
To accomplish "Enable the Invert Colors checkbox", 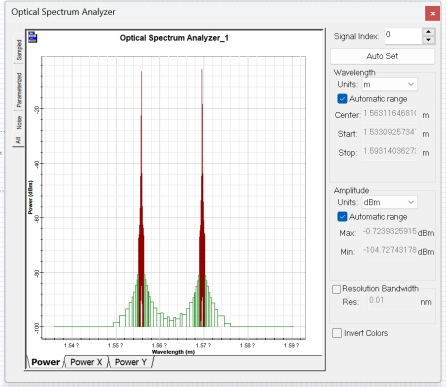I will coord(337,333).
